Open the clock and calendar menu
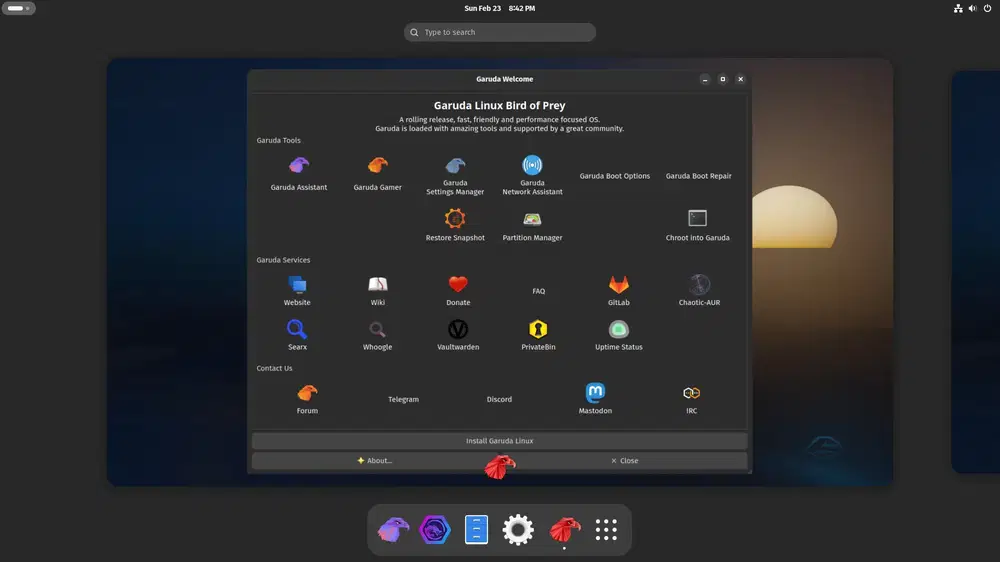 coord(499,8)
